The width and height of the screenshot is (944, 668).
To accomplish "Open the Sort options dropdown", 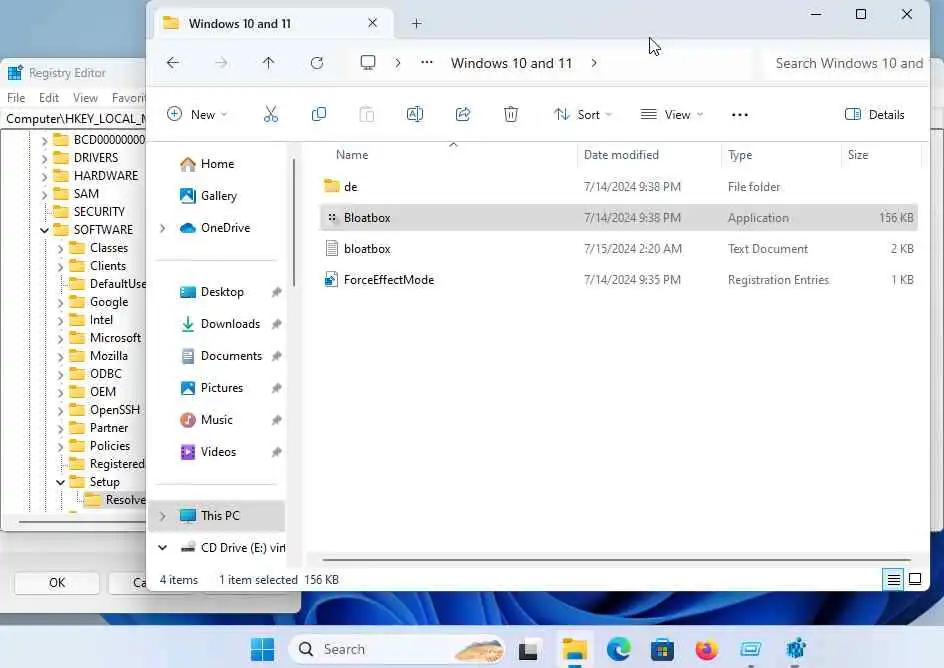I will click(582, 114).
